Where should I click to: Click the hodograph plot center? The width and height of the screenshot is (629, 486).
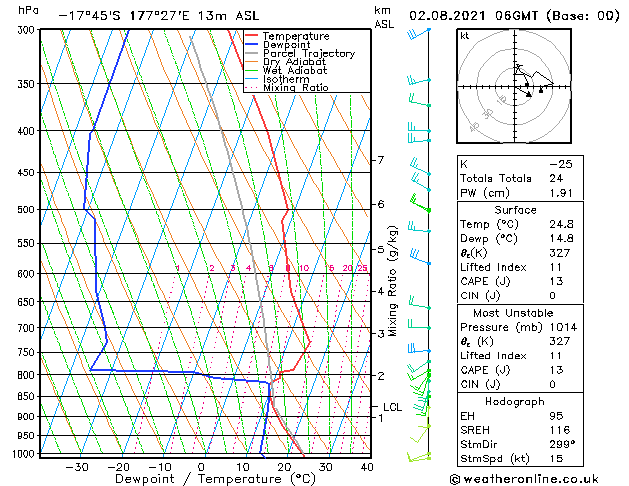click(x=515, y=86)
